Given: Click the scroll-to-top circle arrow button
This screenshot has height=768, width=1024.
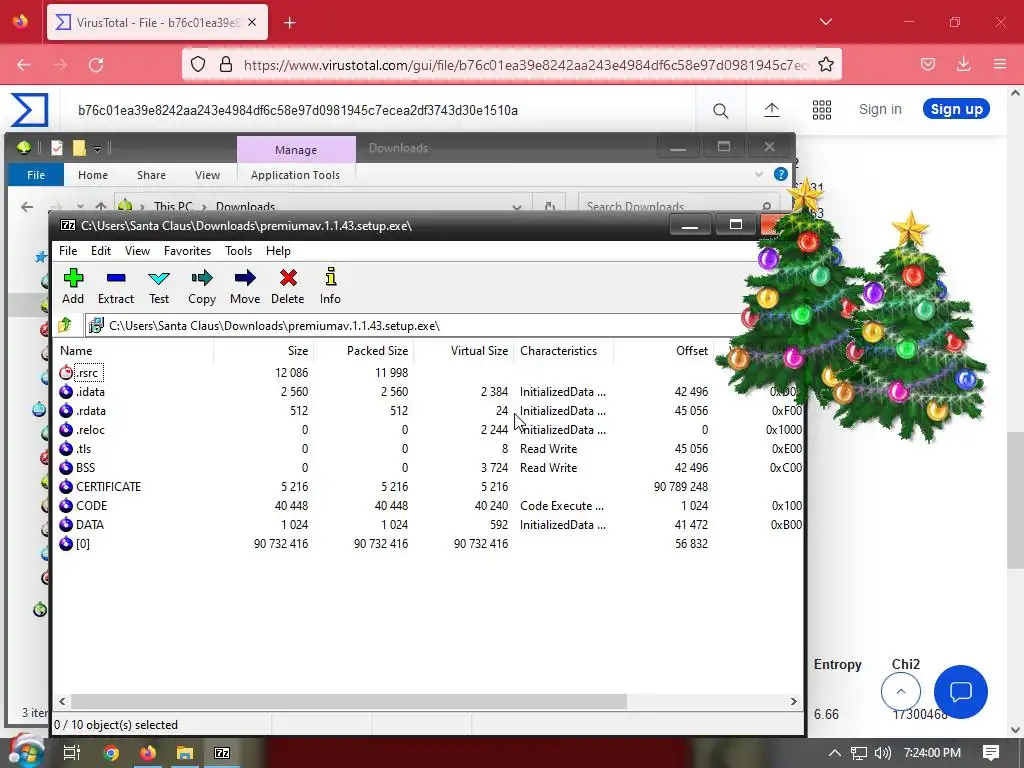Looking at the screenshot, I should coord(901,692).
